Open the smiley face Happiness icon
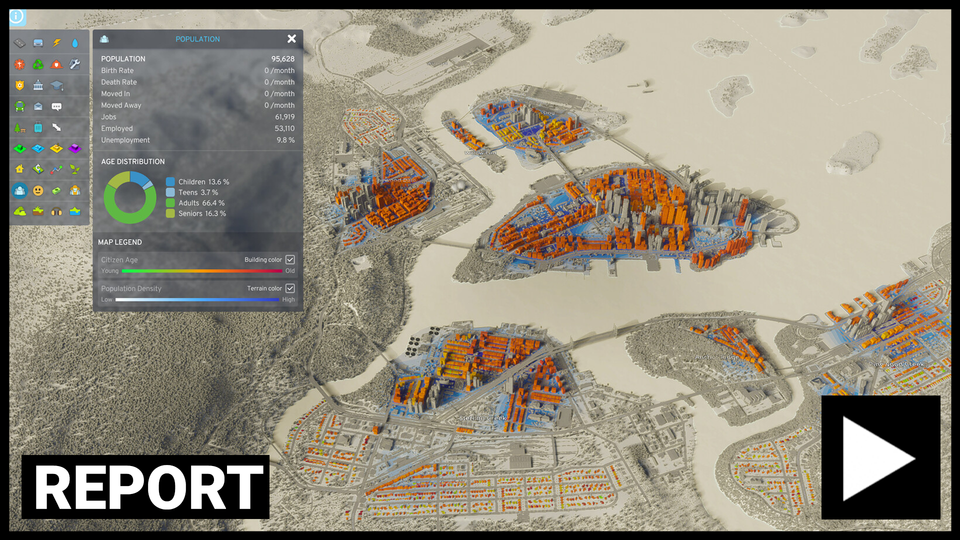This screenshot has width=960, height=540. coord(38,190)
